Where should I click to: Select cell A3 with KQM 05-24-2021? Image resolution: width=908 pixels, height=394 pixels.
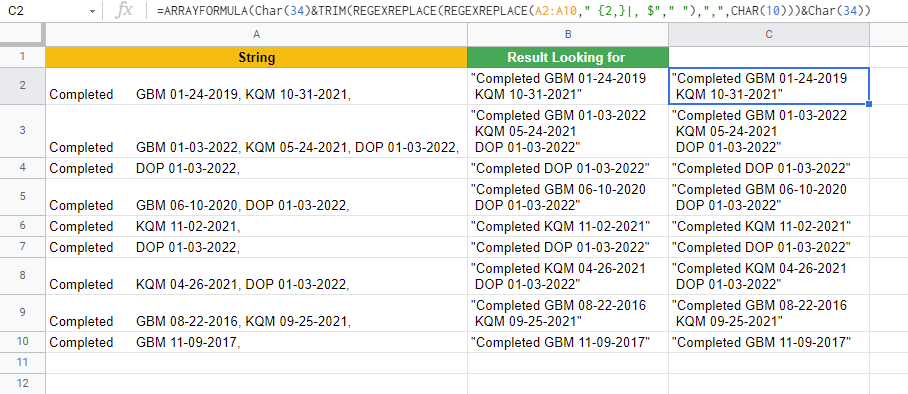click(257, 131)
